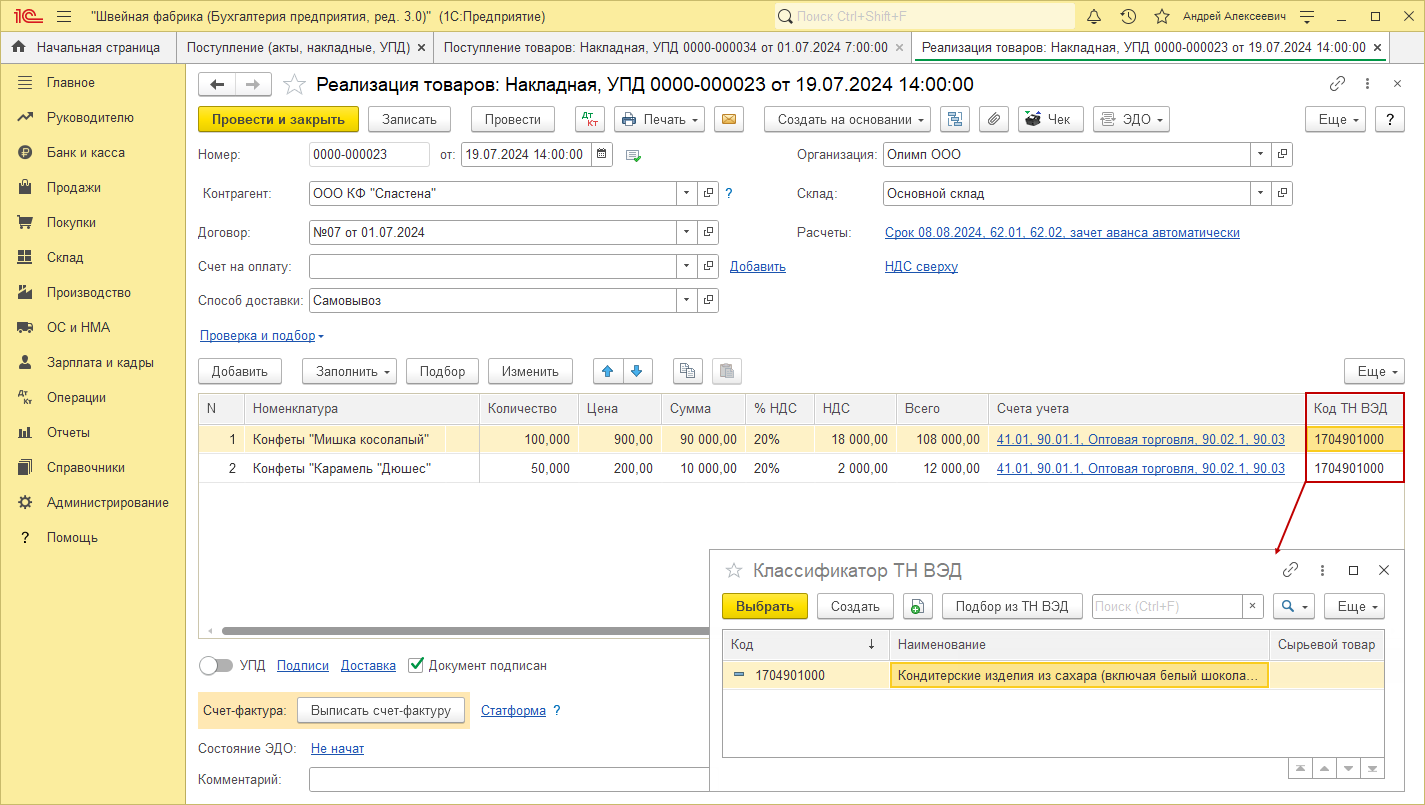
Task: Copy rows icon in table toolbar
Action: click(687, 371)
